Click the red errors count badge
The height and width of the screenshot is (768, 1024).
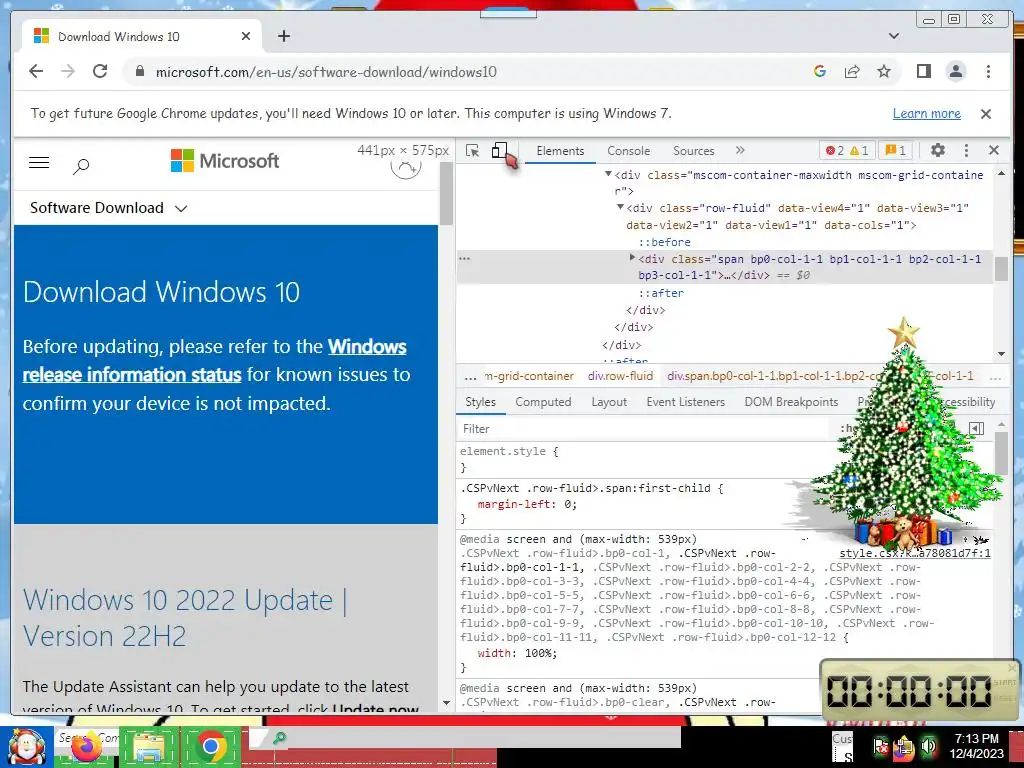835,151
